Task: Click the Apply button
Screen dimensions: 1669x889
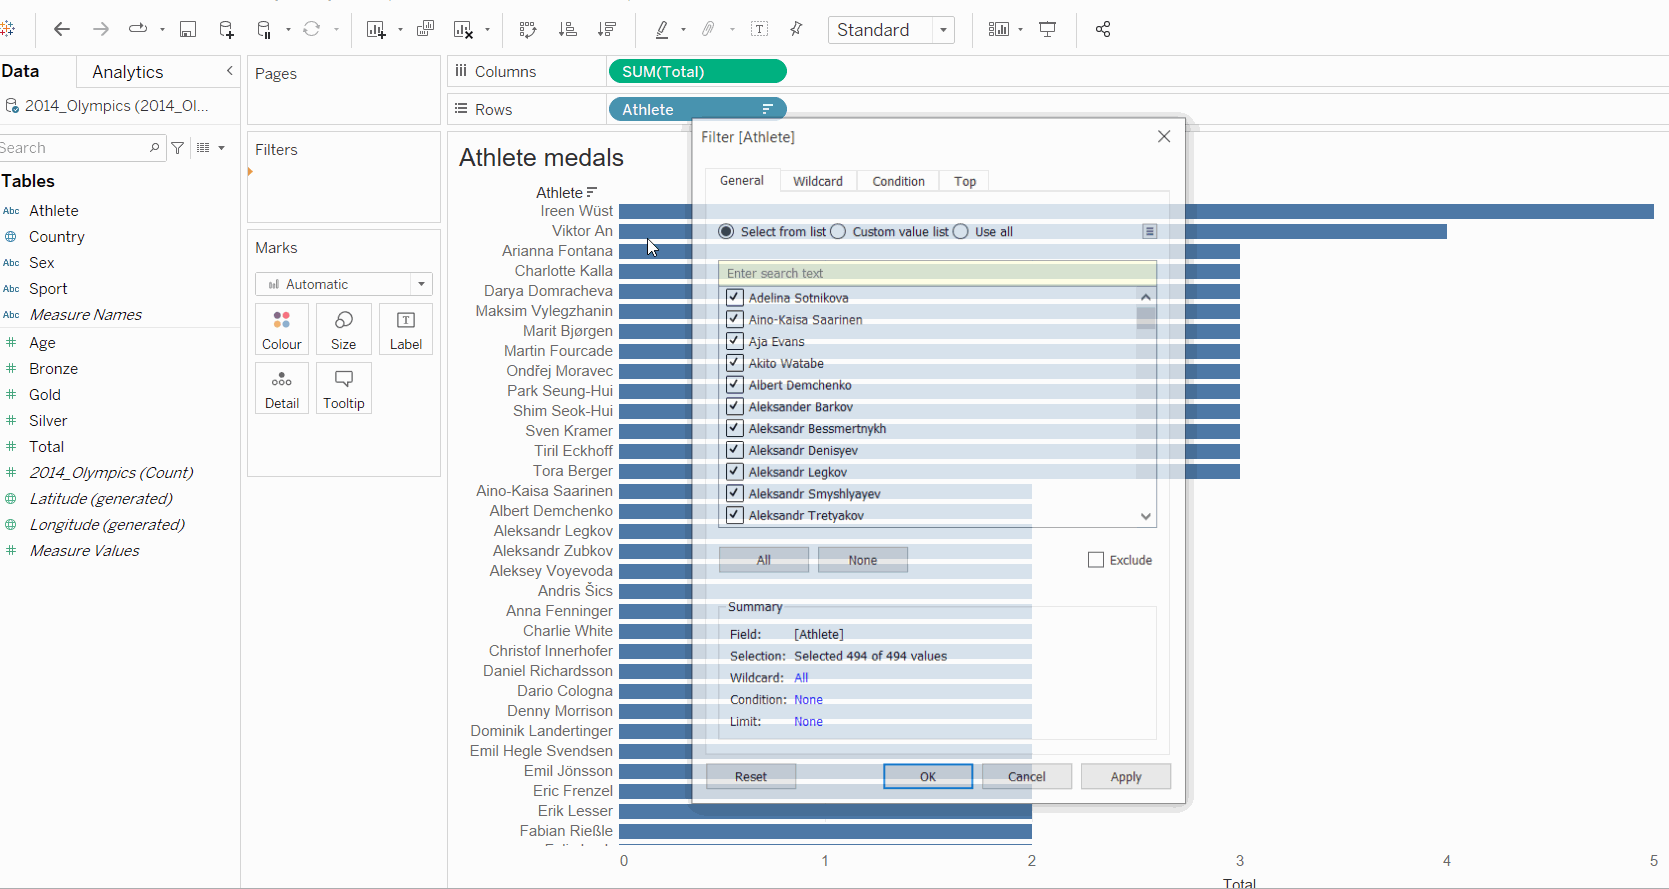Action: (x=1126, y=776)
